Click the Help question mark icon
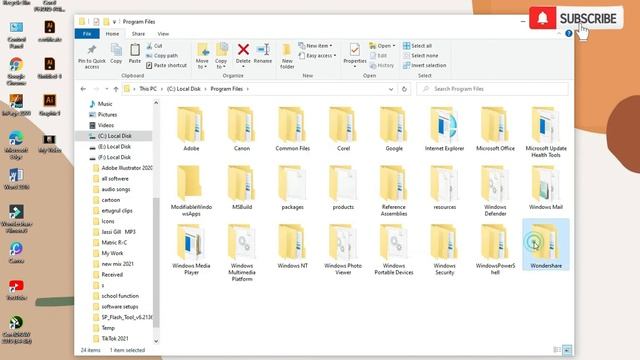The height and width of the screenshot is (360, 640). coord(569,33)
